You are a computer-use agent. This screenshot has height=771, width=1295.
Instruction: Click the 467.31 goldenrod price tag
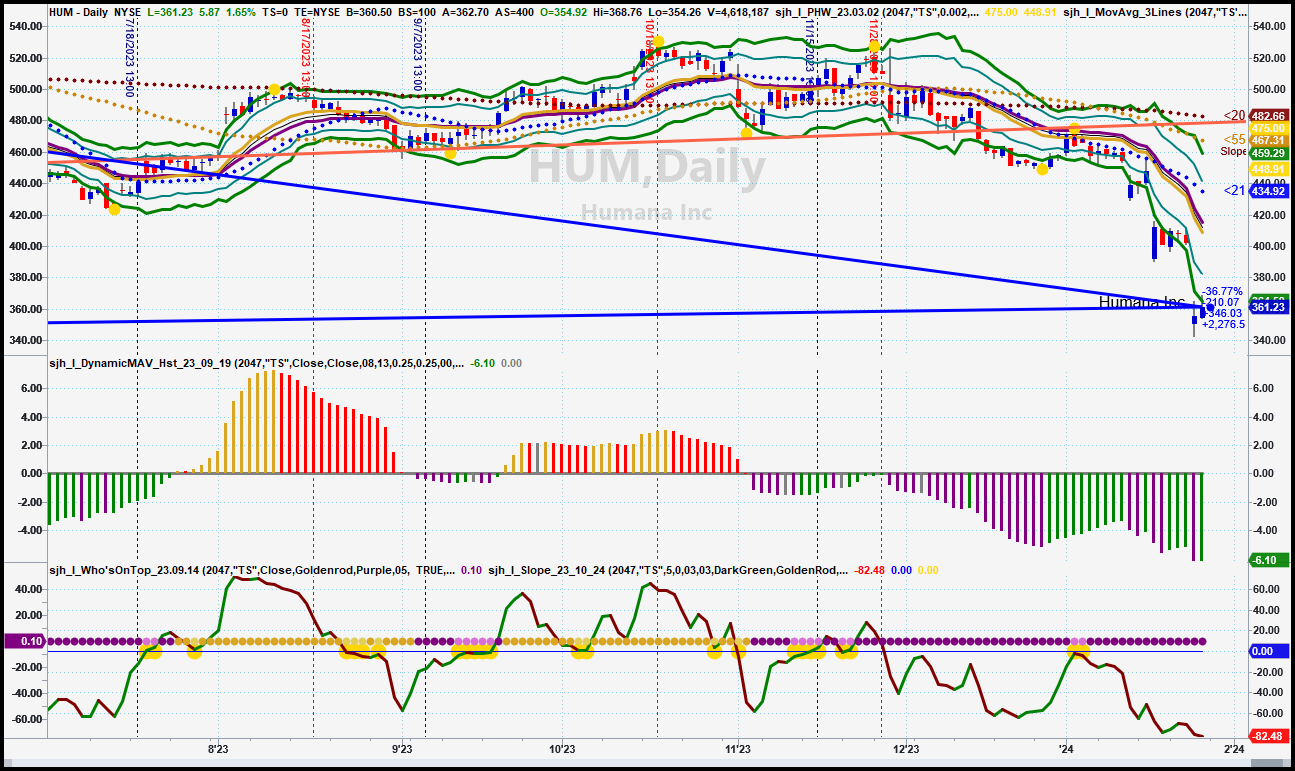pos(1267,141)
